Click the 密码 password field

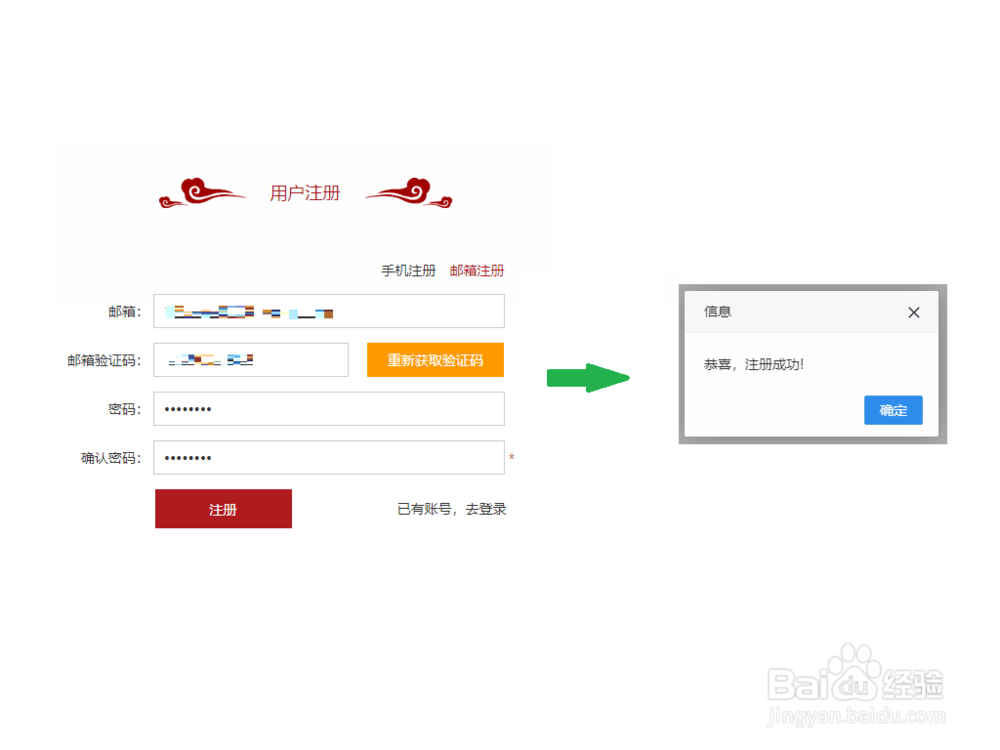328,409
